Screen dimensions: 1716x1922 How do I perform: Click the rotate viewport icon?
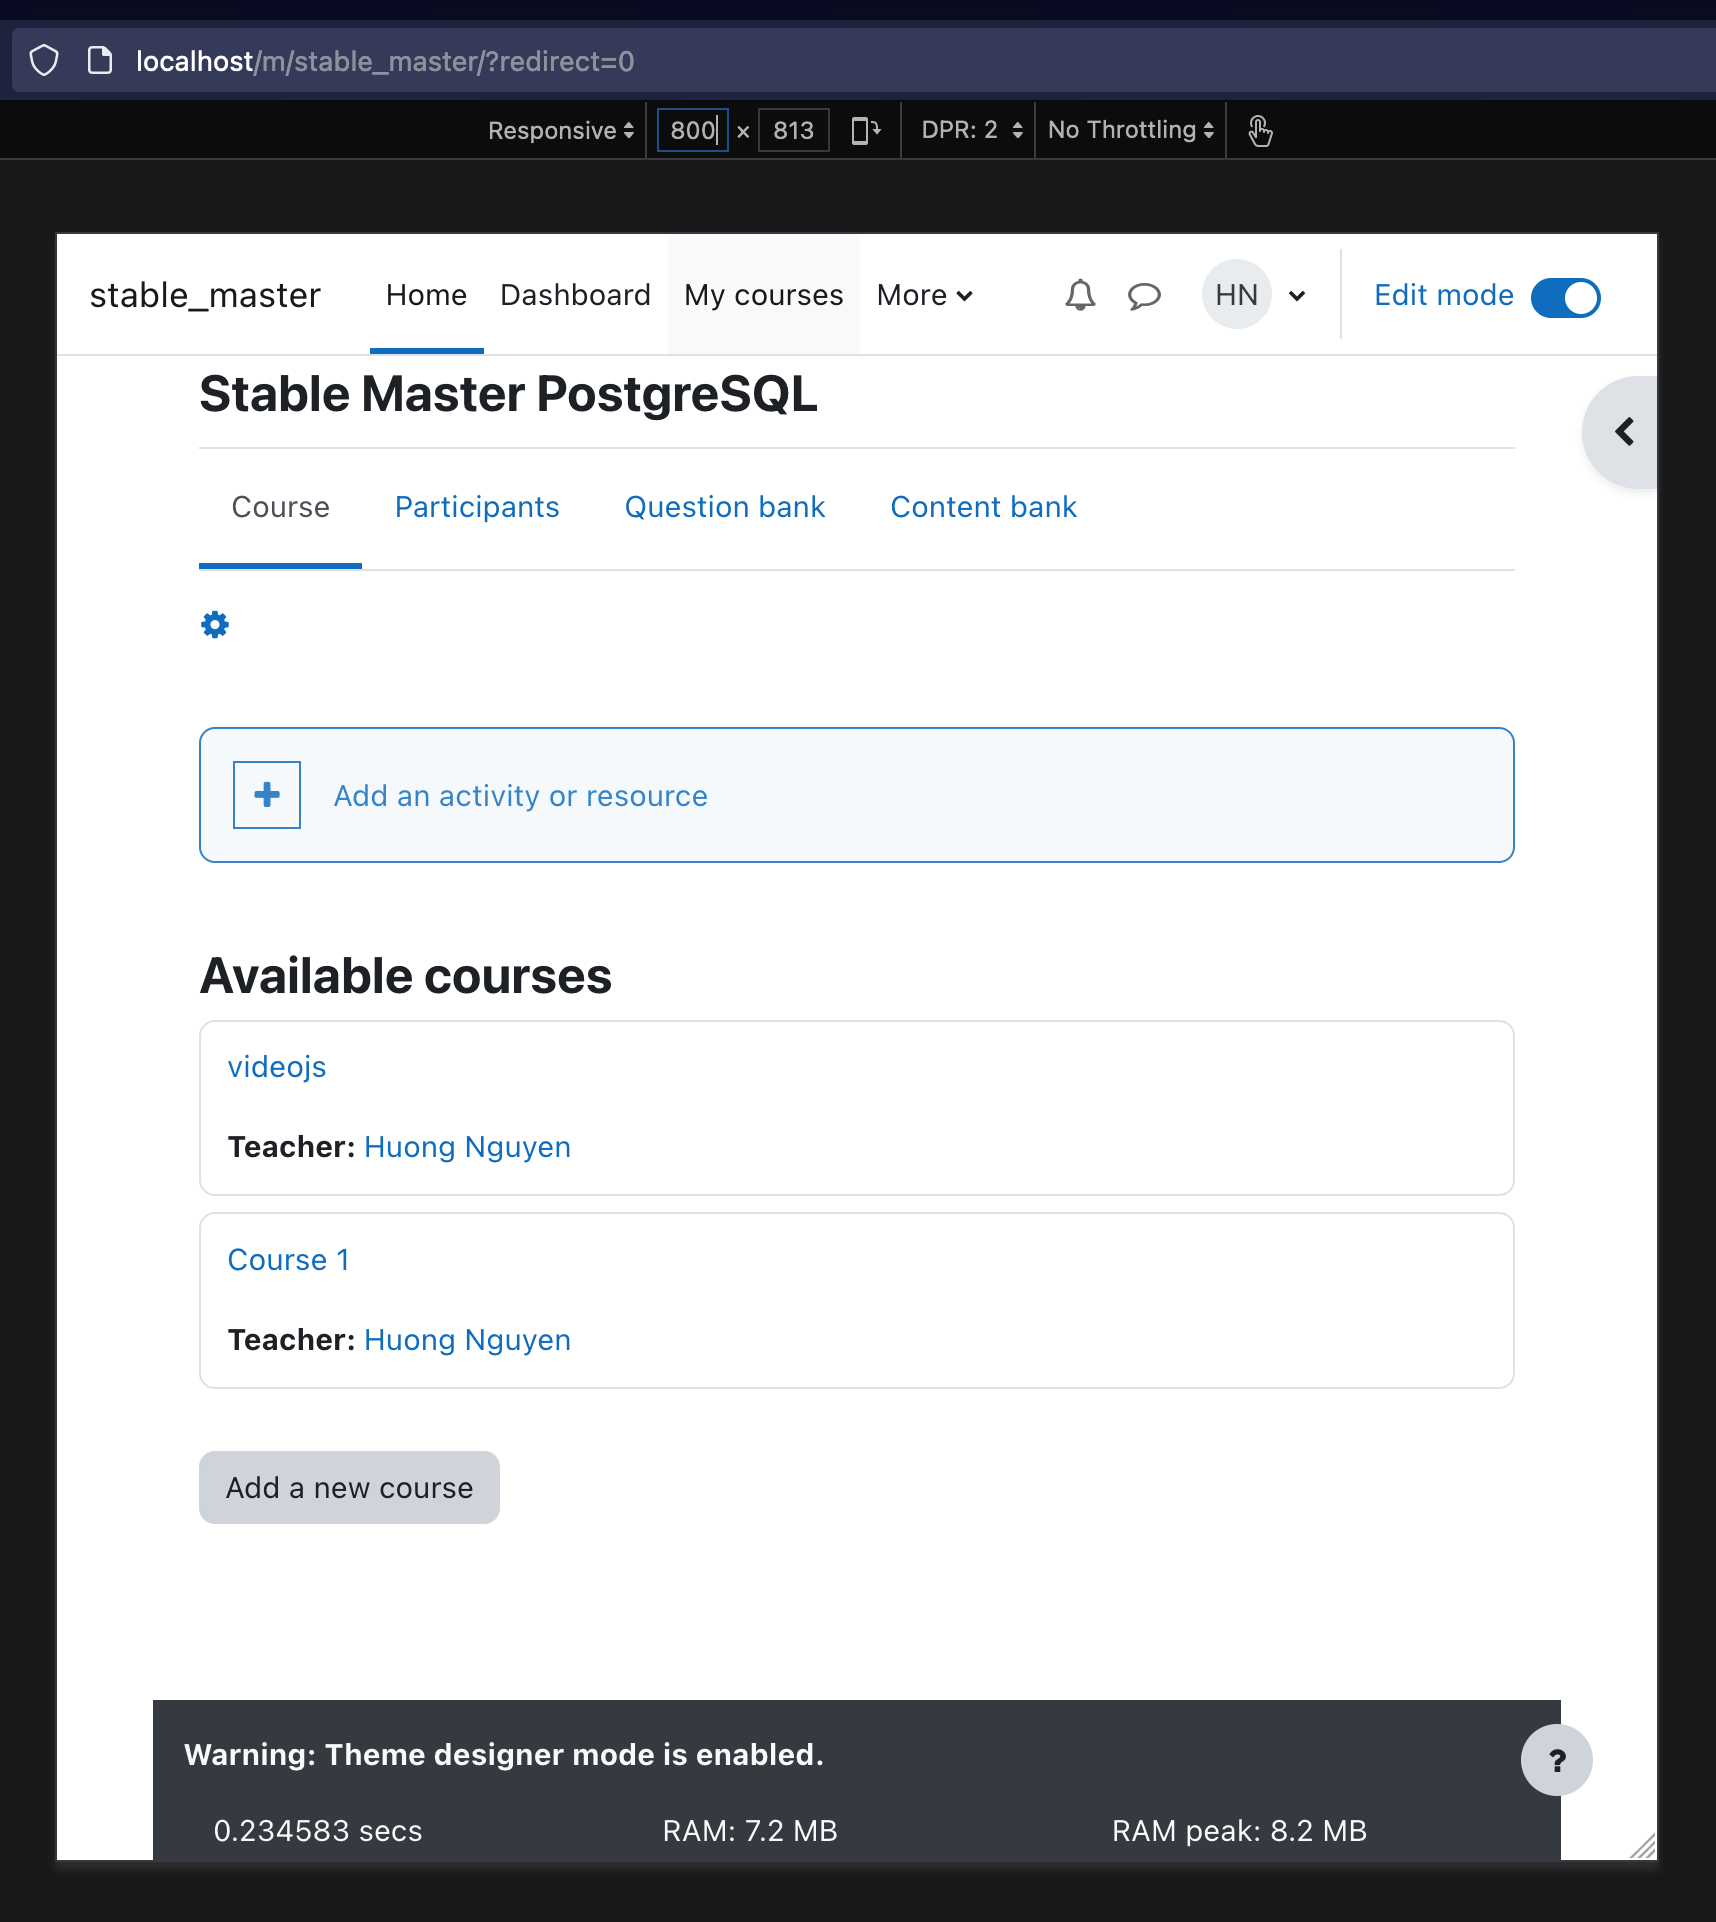pyautogui.click(x=865, y=130)
